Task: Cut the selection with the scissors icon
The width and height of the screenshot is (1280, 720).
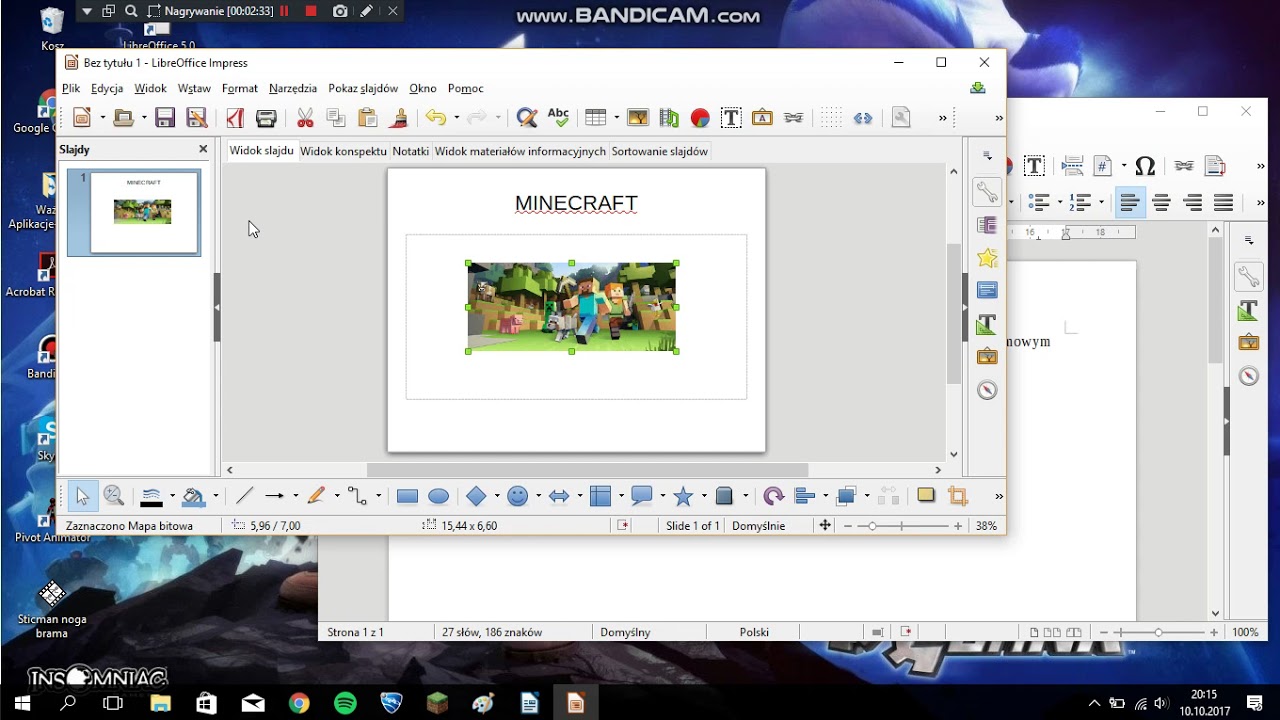Action: pos(305,118)
